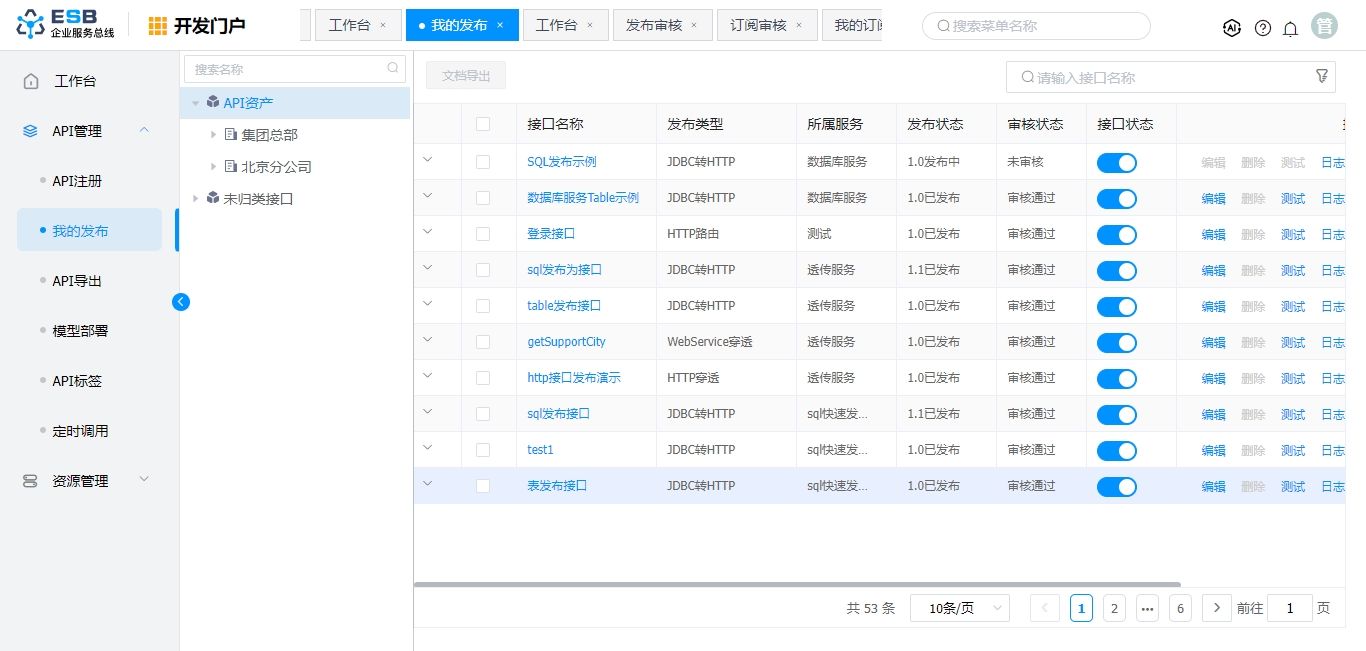Open the 10条/页 page size dropdown
Image resolution: width=1366 pixels, height=651 pixels.
pos(959,608)
